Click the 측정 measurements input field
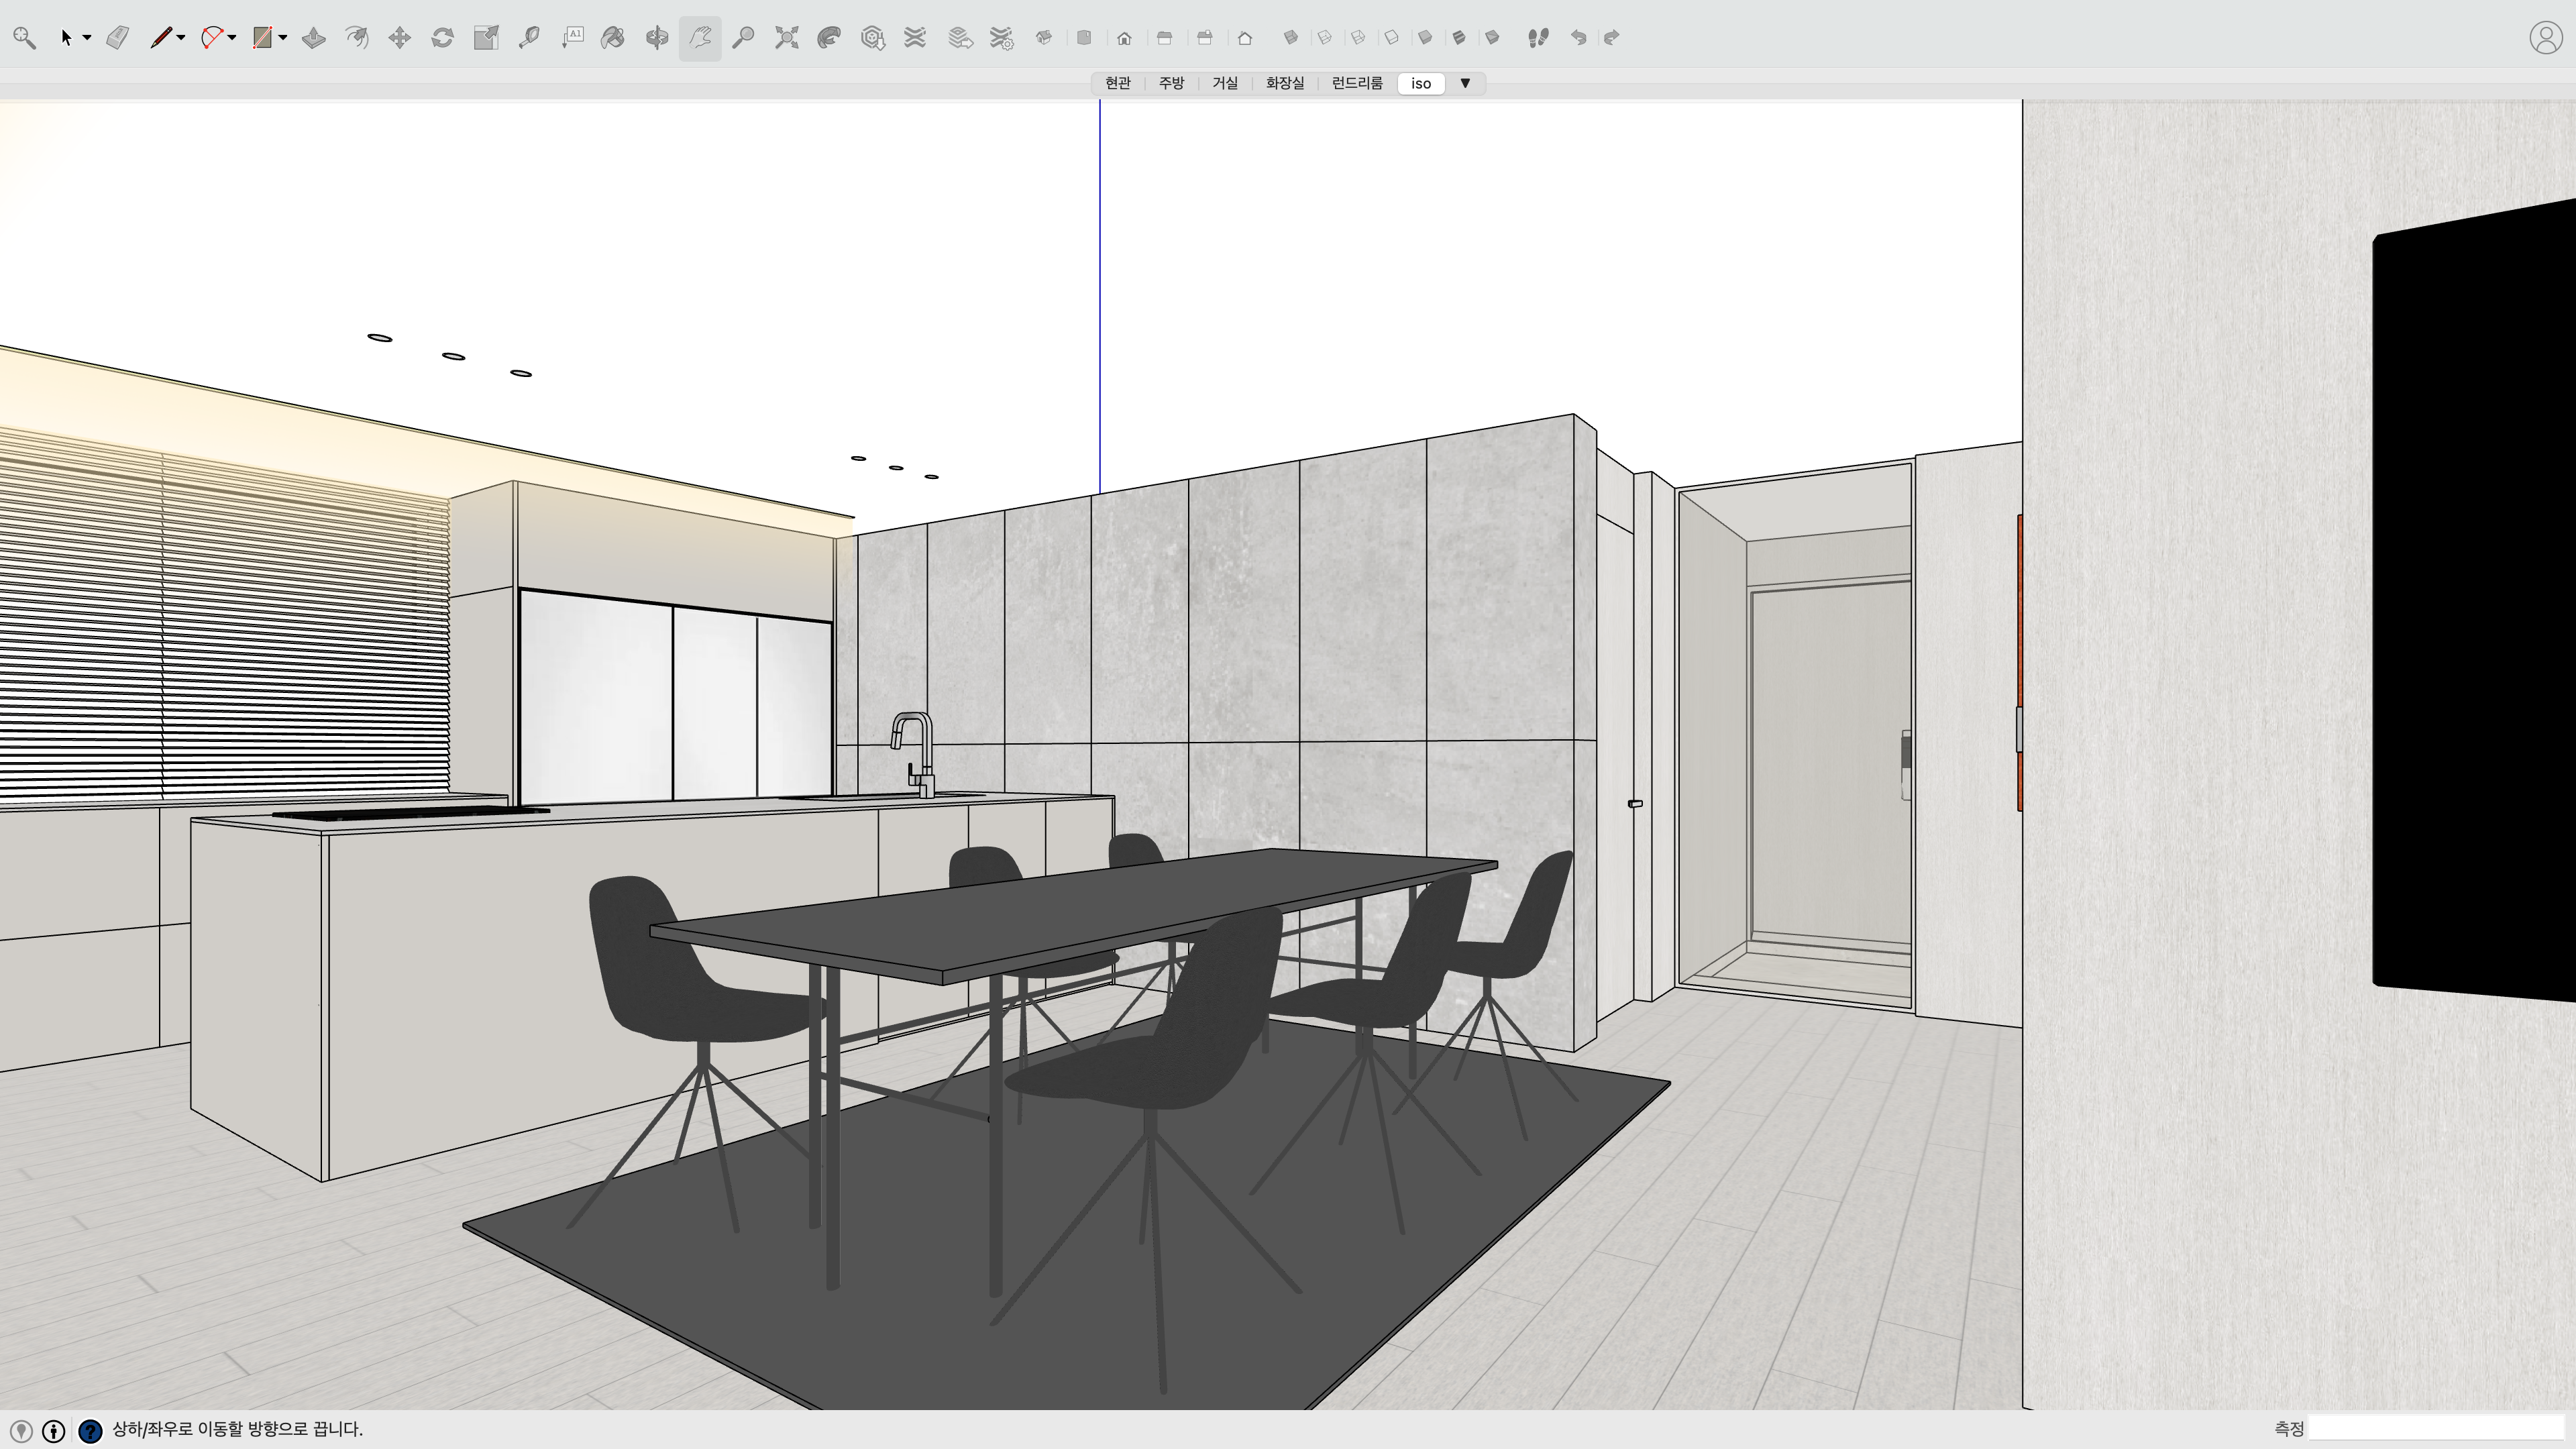 [x=2436, y=1429]
